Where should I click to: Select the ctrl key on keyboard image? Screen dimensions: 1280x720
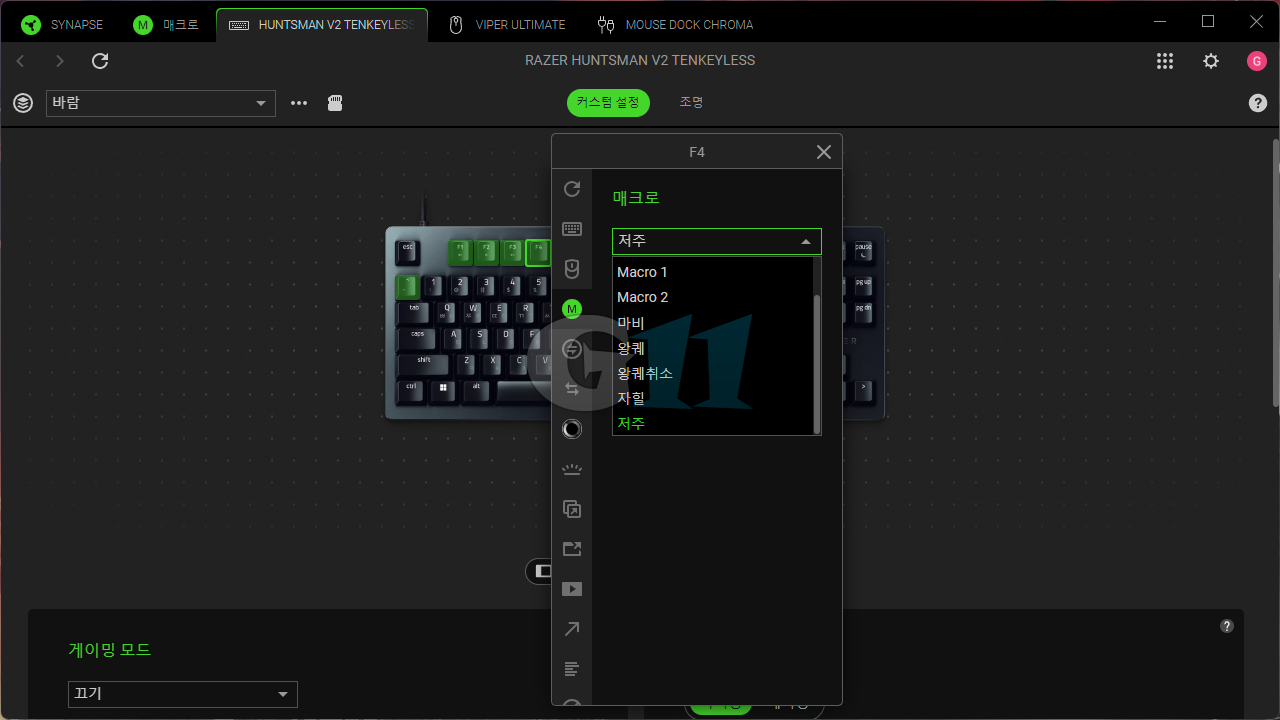412,391
